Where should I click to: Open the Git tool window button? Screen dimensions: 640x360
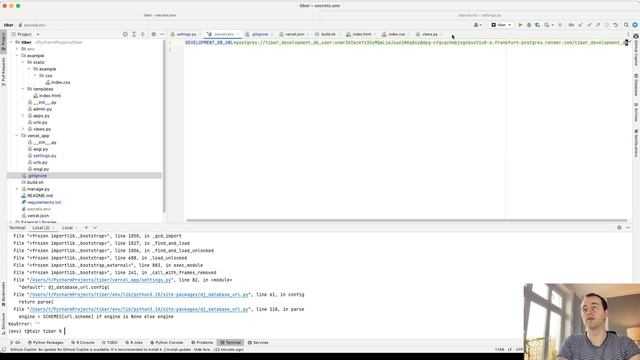tap(15, 342)
